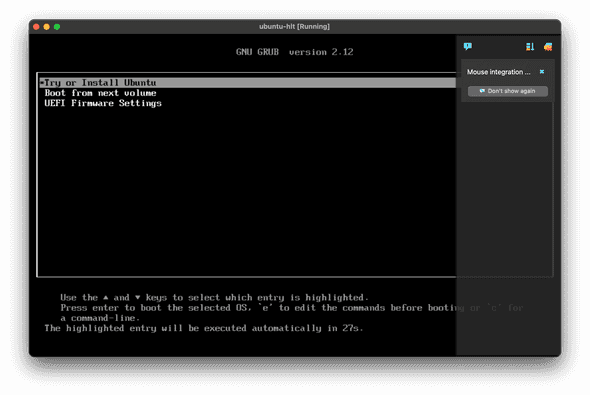
Task: Click the ubuntu-hlt [Running] window title
Action: pyautogui.click(x=294, y=26)
